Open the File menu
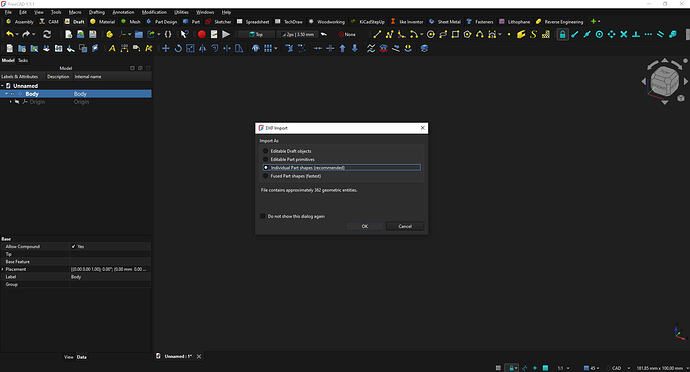The height and width of the screenshot is (372, 690). pyautogui.click(x=8, y=12)
